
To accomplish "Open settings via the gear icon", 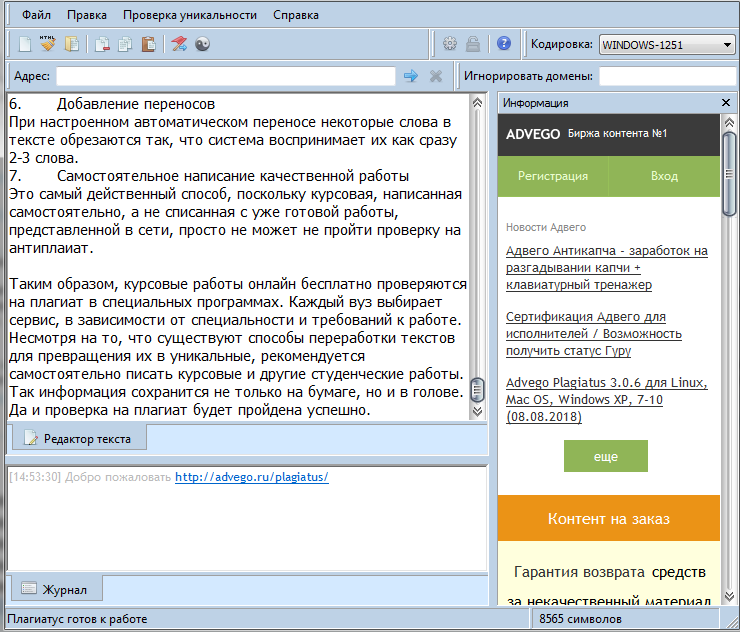I will 450,44.
